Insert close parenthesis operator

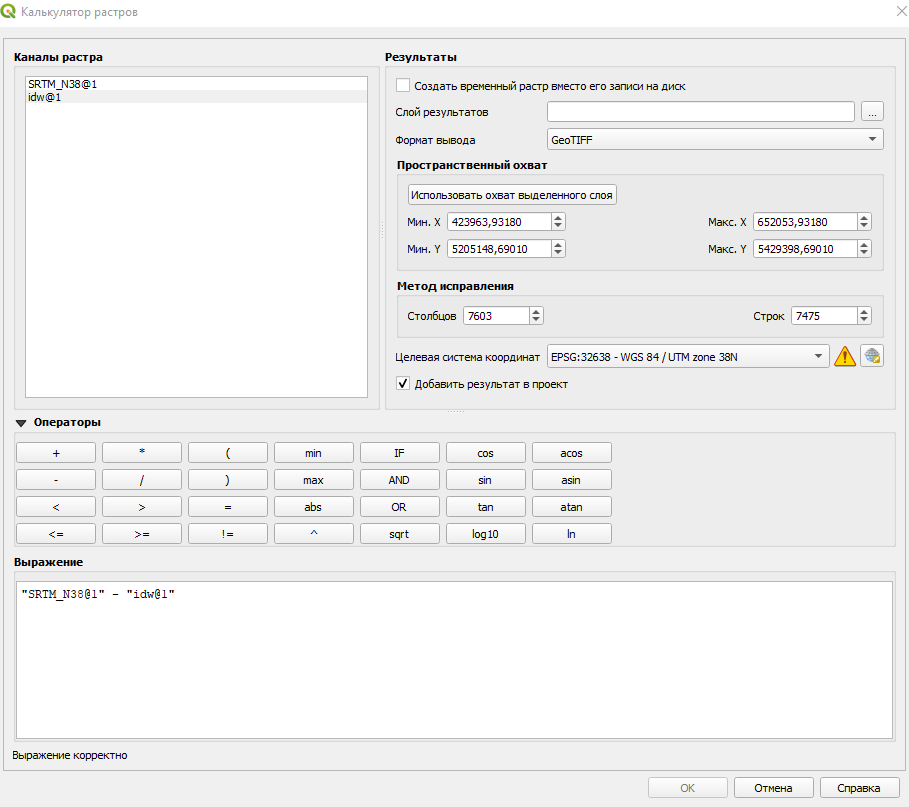(228, 480)
